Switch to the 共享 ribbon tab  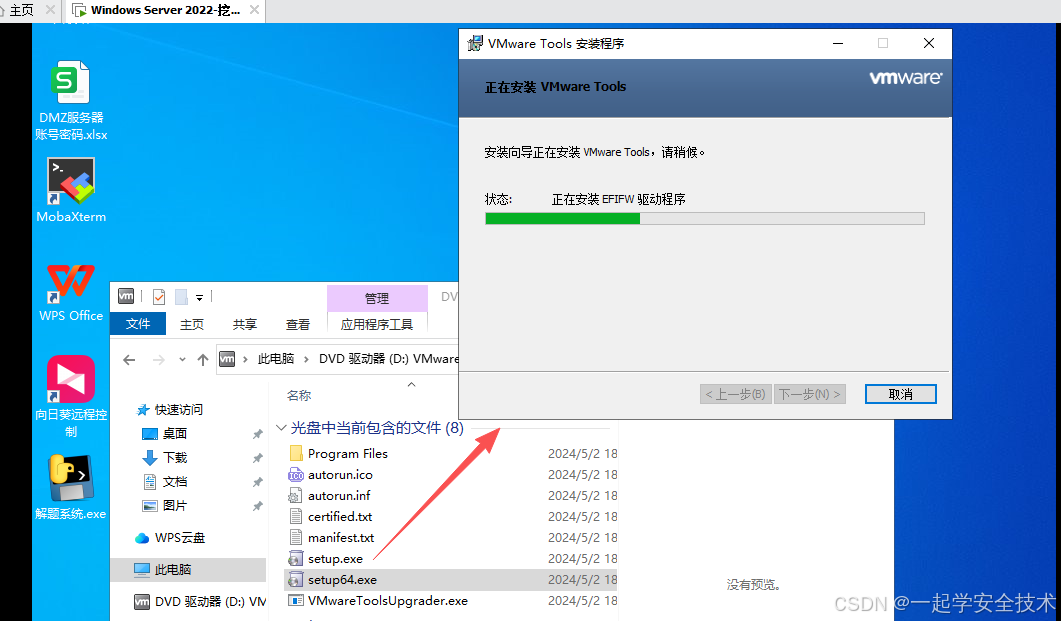click(244, 324)
